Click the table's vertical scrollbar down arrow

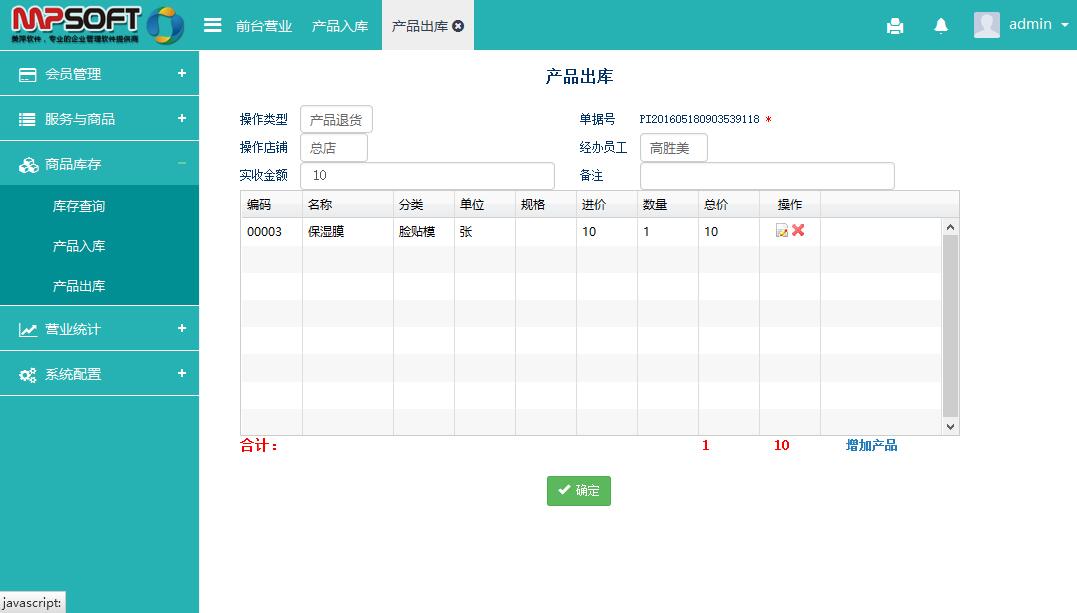pyautogui.click(x=950, y=426)
